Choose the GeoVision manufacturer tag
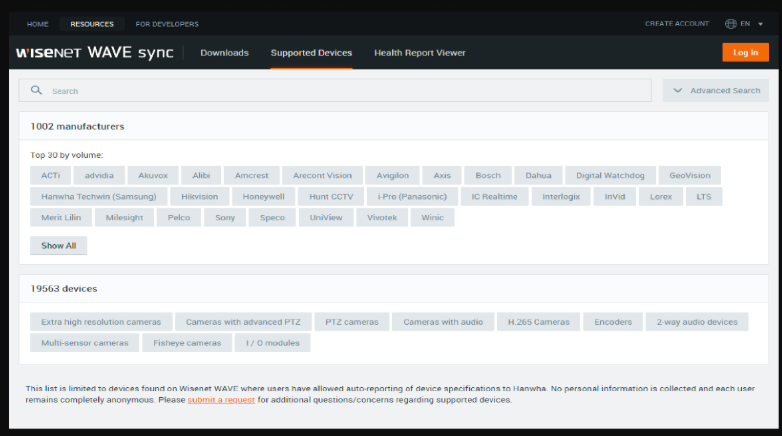Image resolution: width=782 pixels, height=436 pixels. 690,176
